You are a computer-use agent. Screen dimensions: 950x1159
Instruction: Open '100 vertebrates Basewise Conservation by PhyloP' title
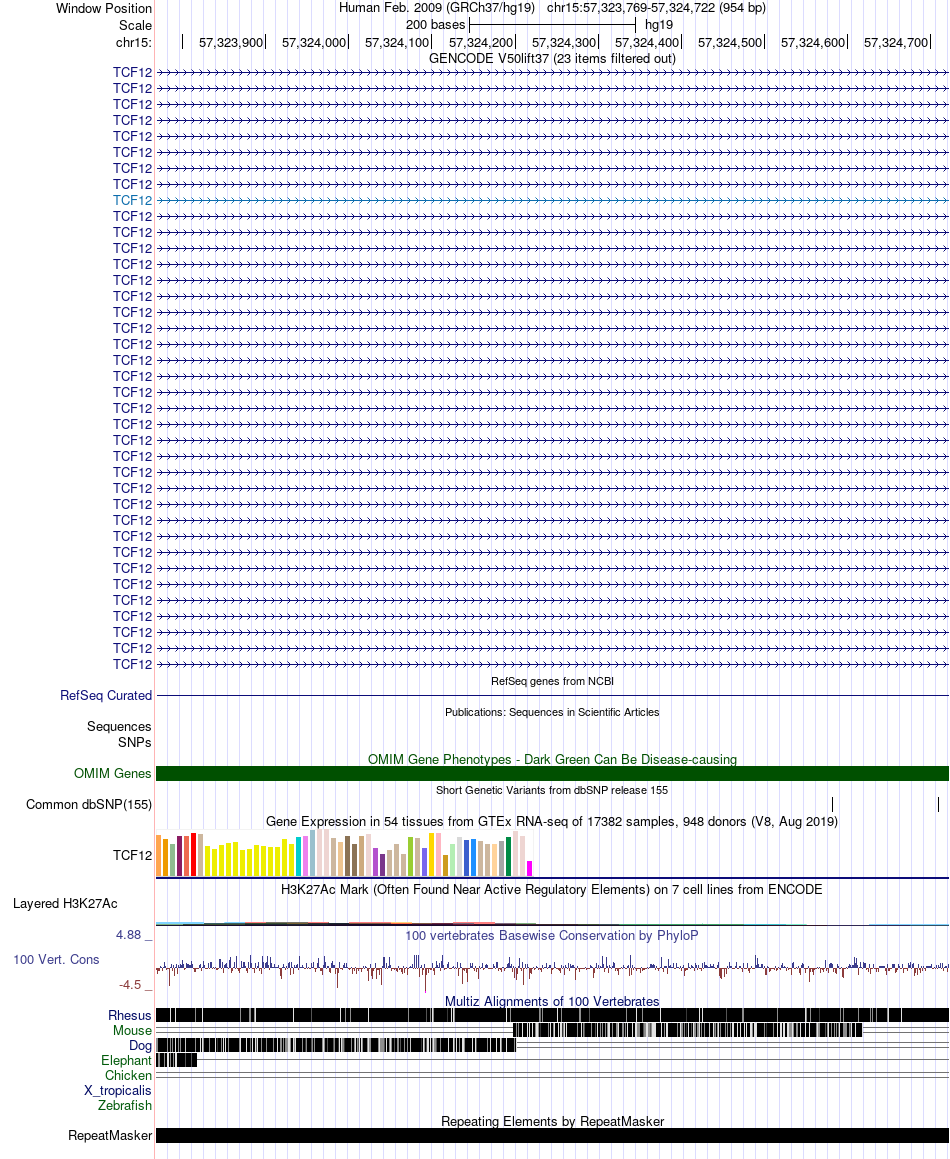point(552,935)
